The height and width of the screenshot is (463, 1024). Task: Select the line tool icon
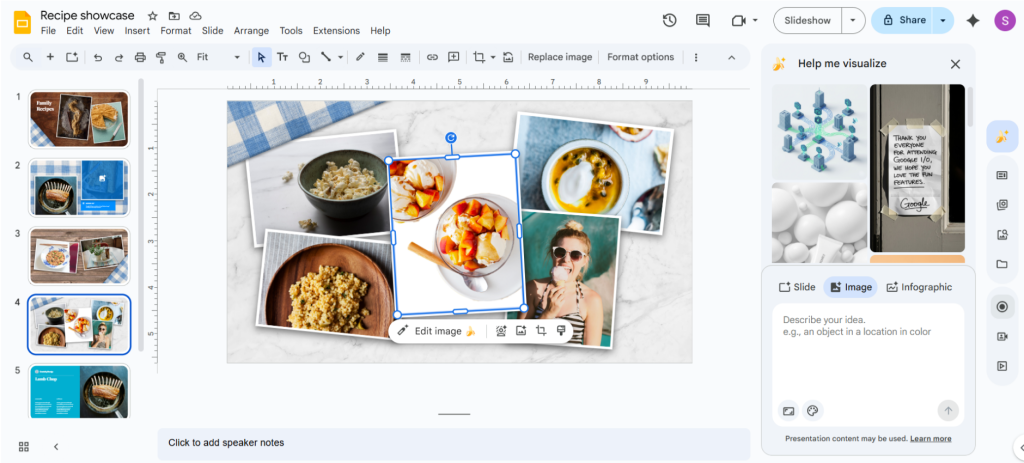[325, 57]
